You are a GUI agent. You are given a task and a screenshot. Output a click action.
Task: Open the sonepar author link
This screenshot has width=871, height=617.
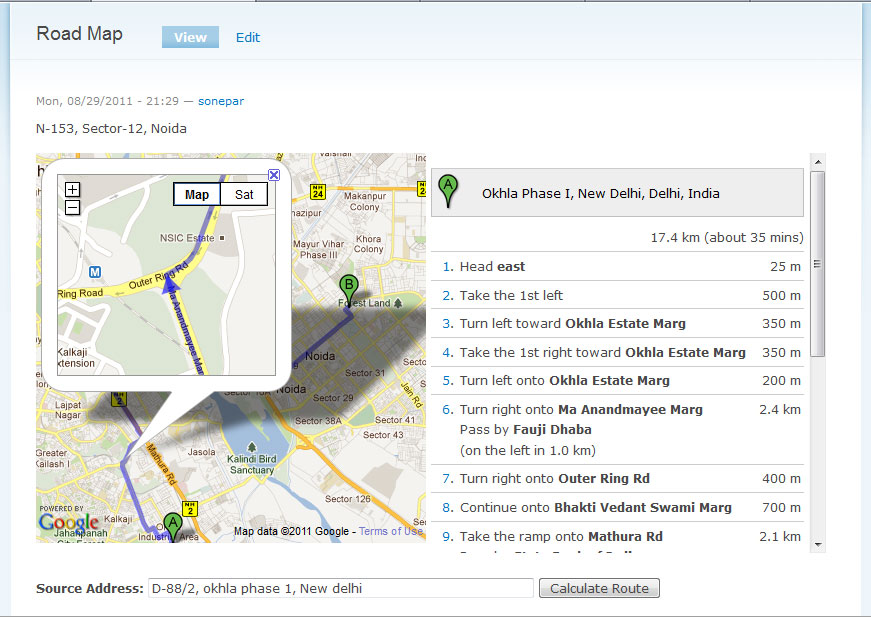(221, 101)
